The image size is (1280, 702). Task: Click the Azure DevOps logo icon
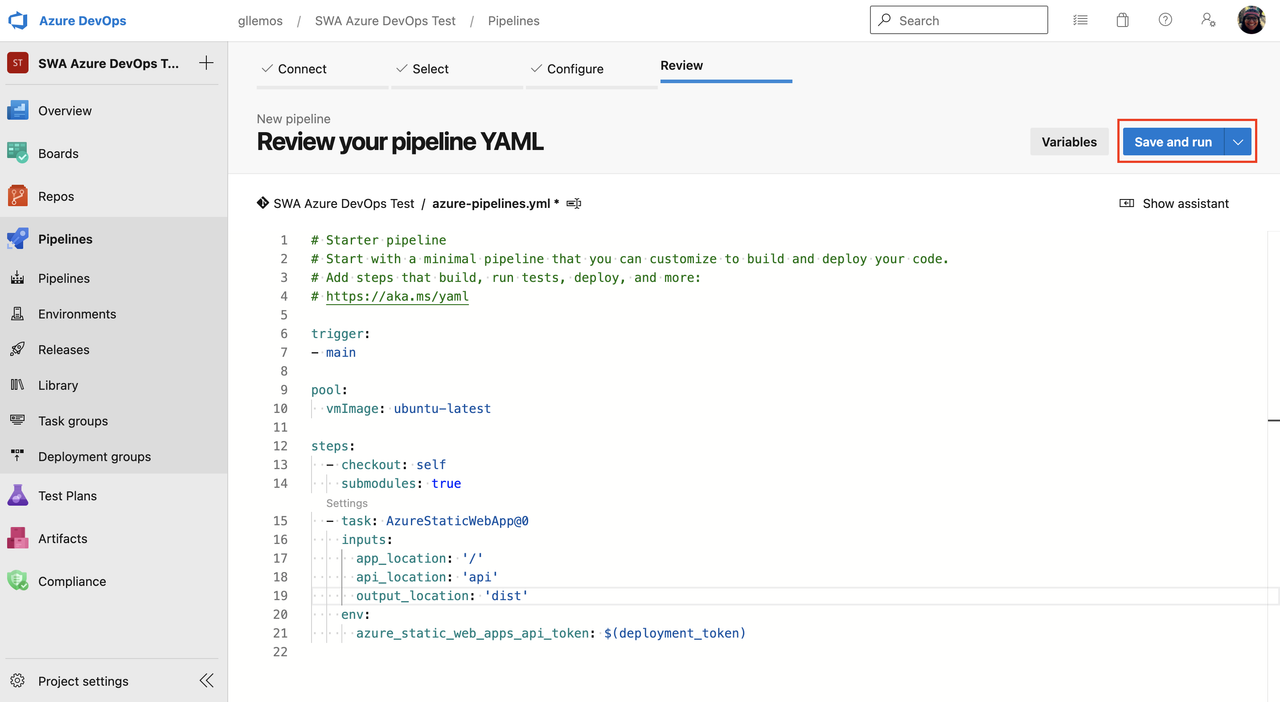18,20
